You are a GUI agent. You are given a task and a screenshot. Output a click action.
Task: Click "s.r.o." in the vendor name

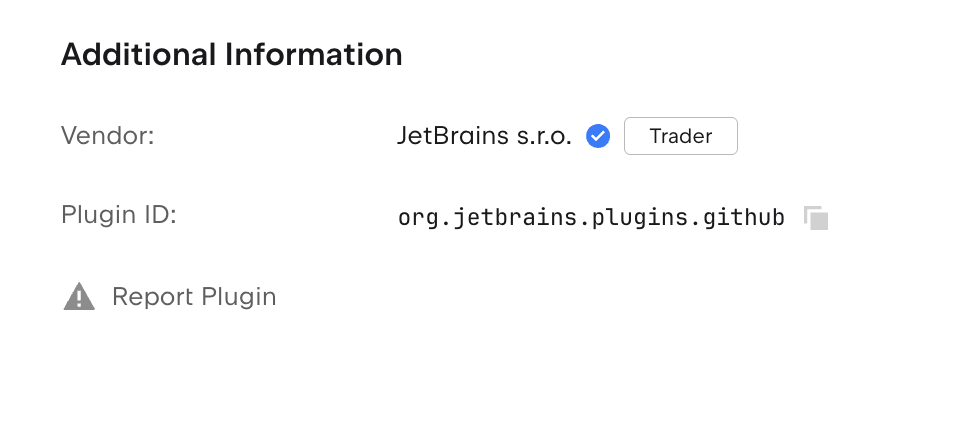(x=545, y=136)
